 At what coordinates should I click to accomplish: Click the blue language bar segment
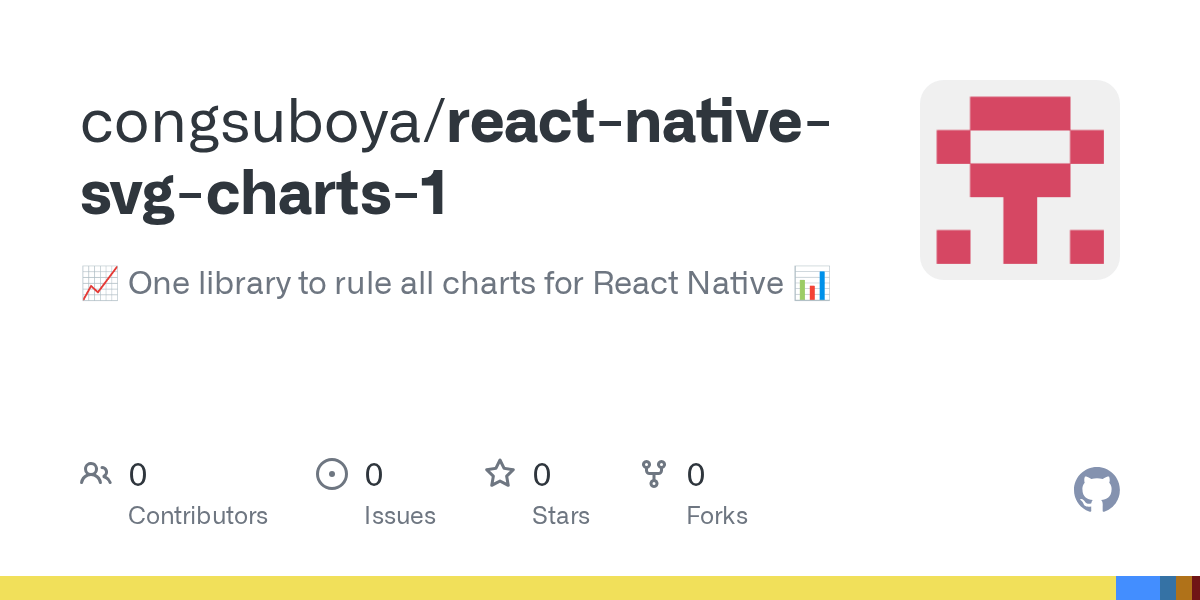click(1138, 588)
